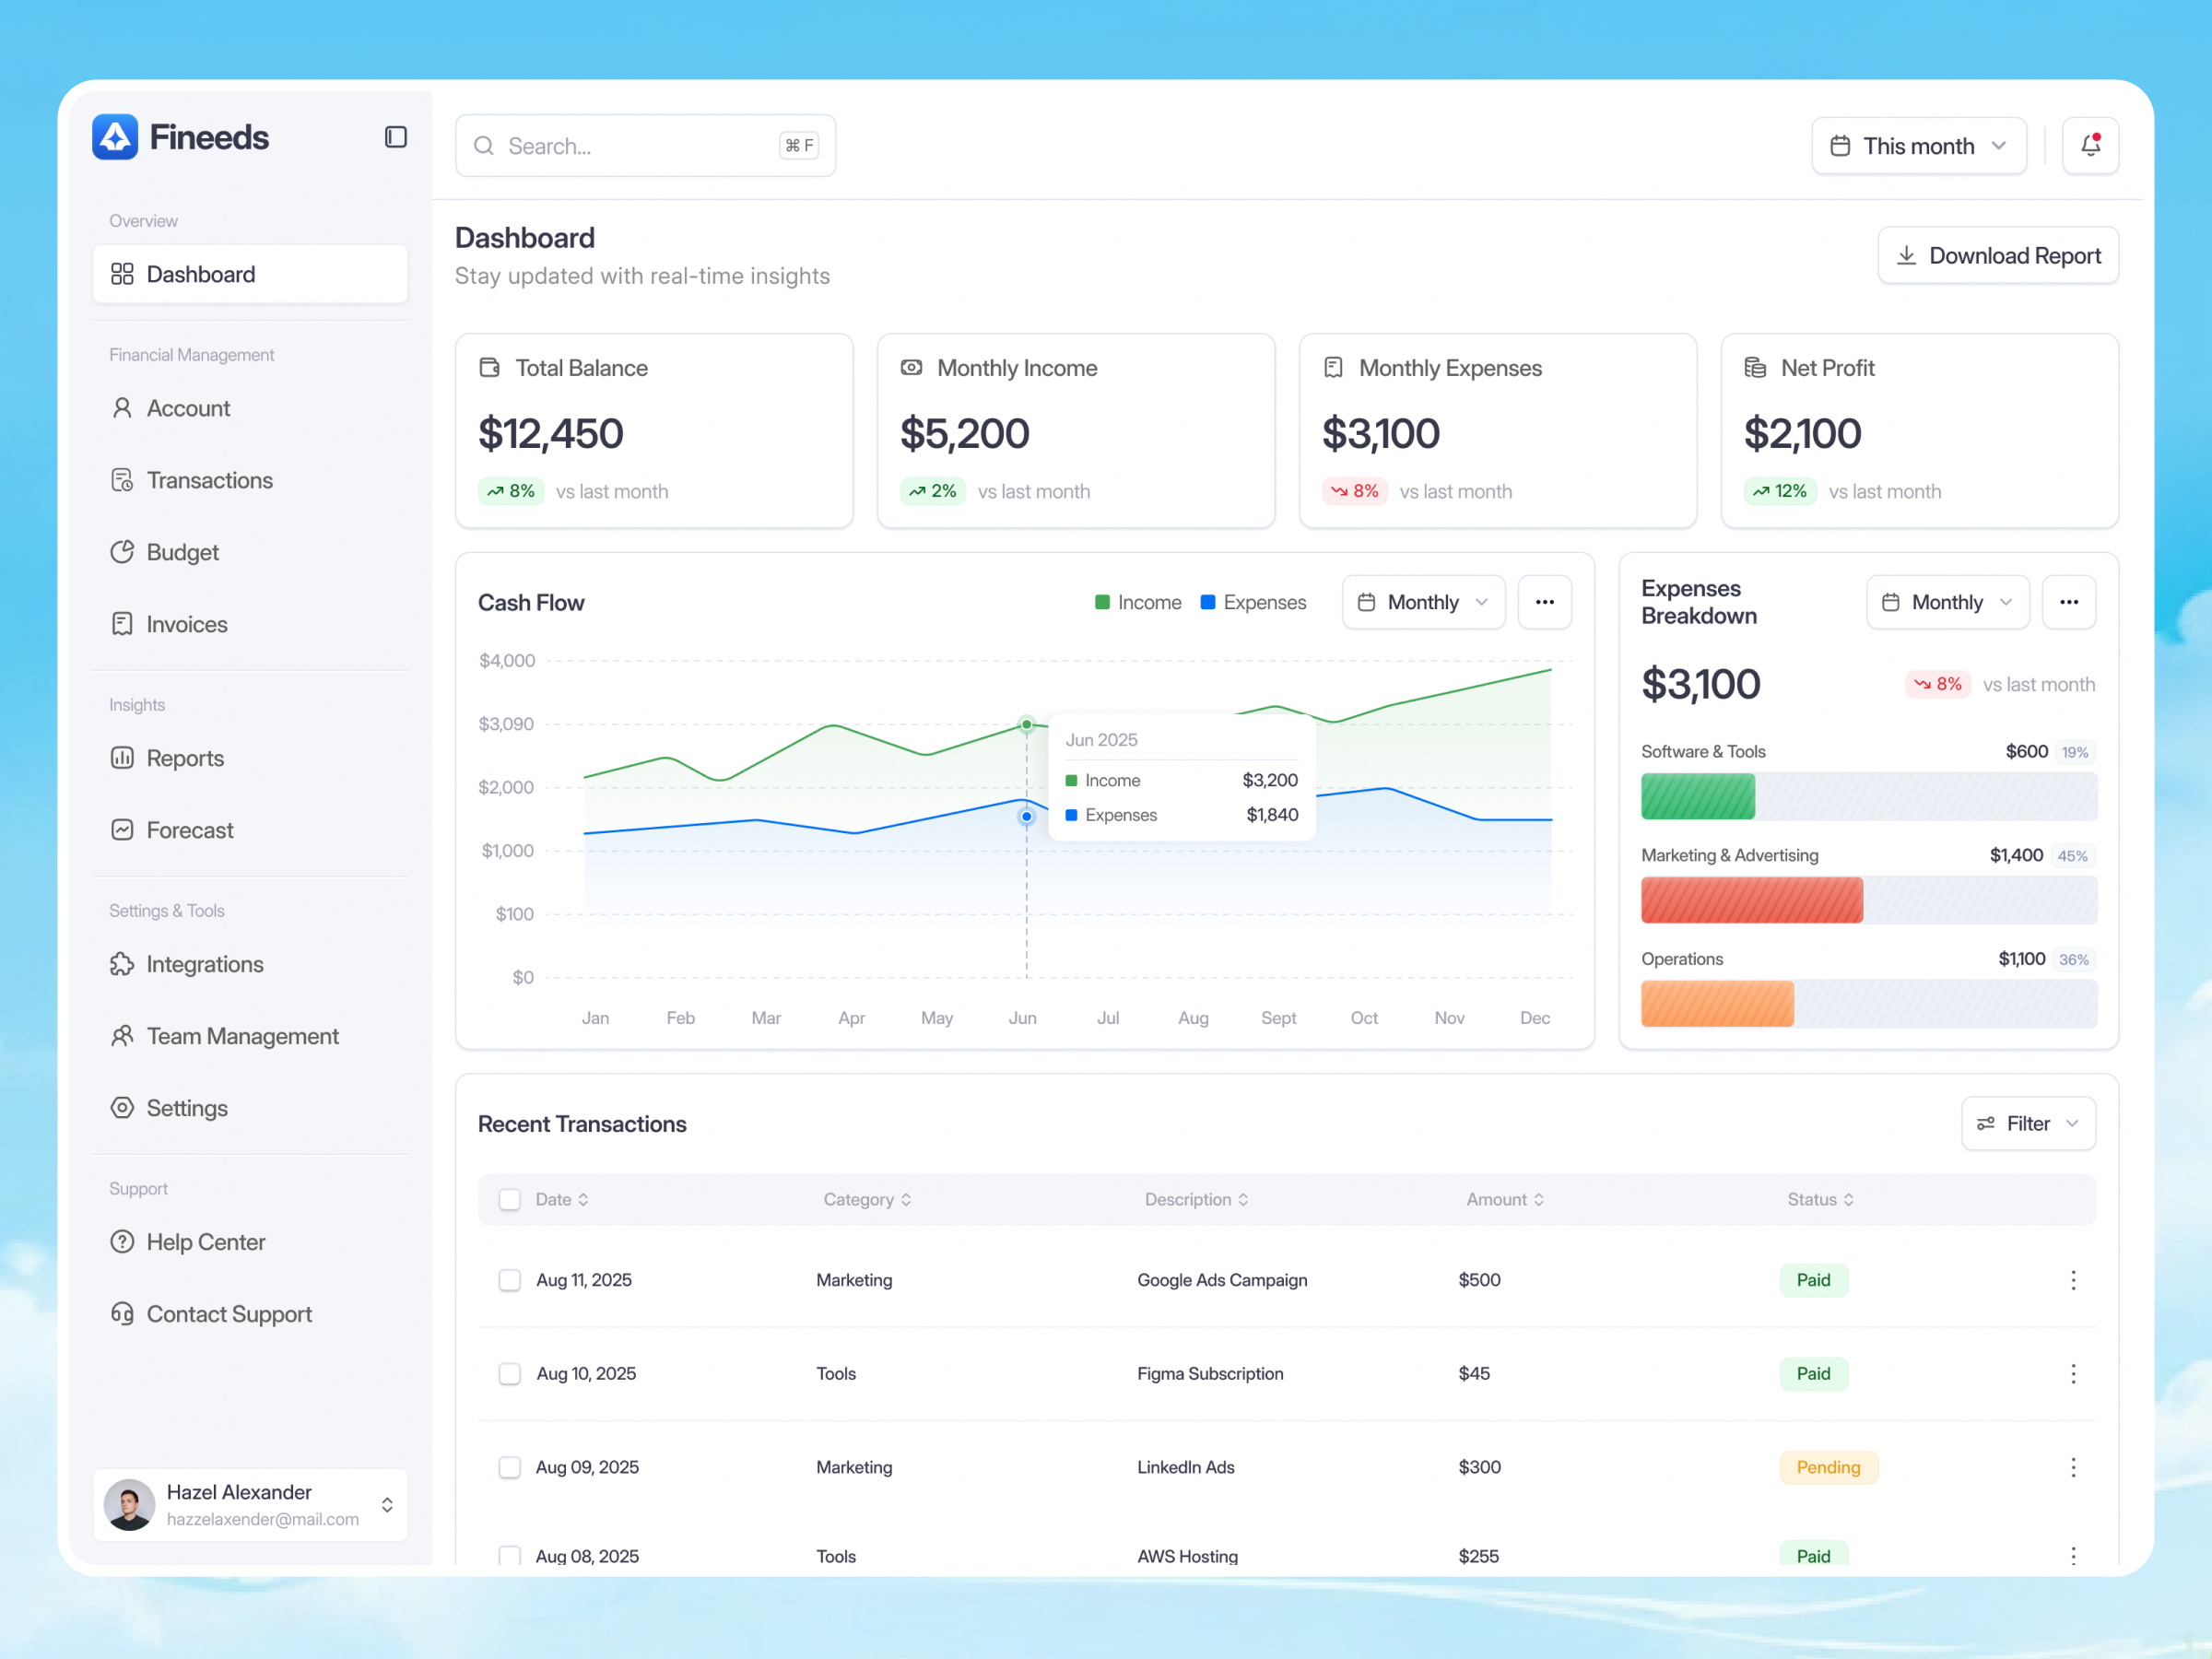Screen dimensions: 2212x1659
Task: Check the Google Ads Campaign transaction checkbox
Action: pyautogui.click(x=510, y=1280)
